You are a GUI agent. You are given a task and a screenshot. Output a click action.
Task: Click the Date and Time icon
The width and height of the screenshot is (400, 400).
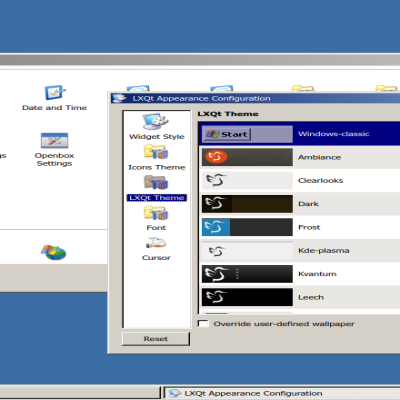point(55,92)
